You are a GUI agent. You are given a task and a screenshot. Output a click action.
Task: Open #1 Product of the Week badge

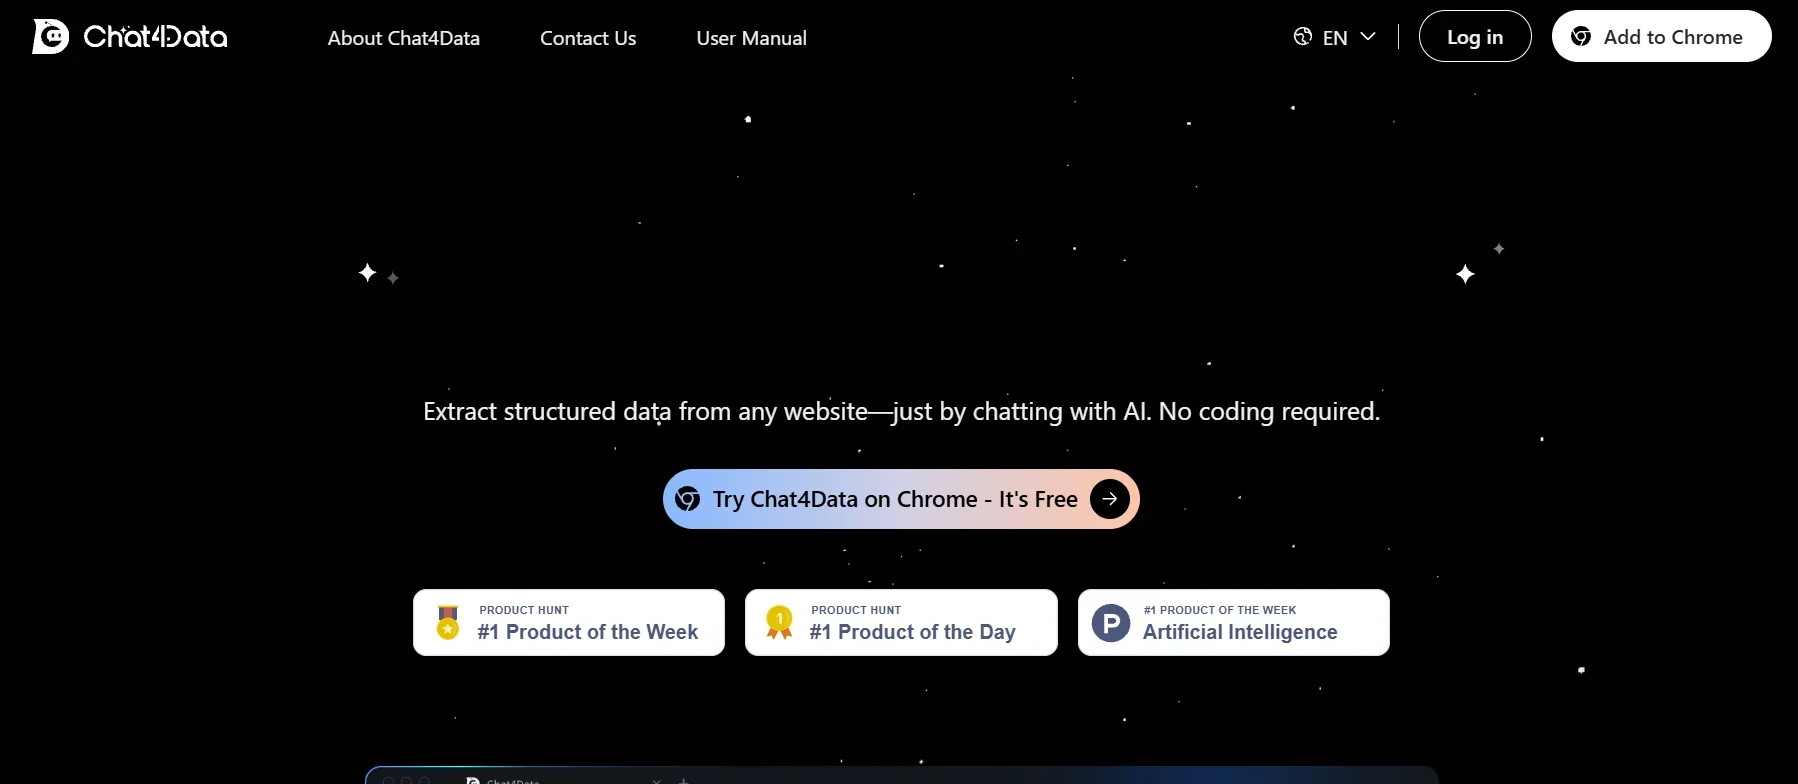pyautogui.click(x=569, y=622)
